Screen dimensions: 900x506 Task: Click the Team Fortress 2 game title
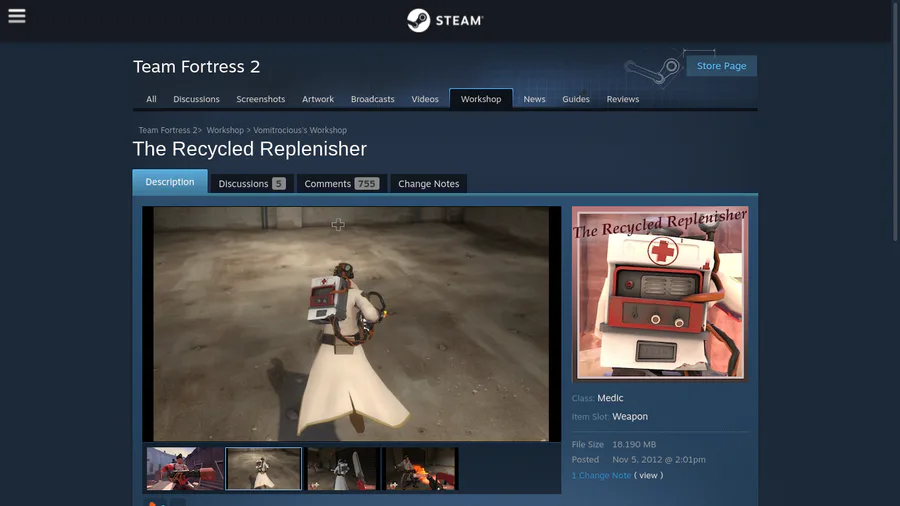point(196,67)
